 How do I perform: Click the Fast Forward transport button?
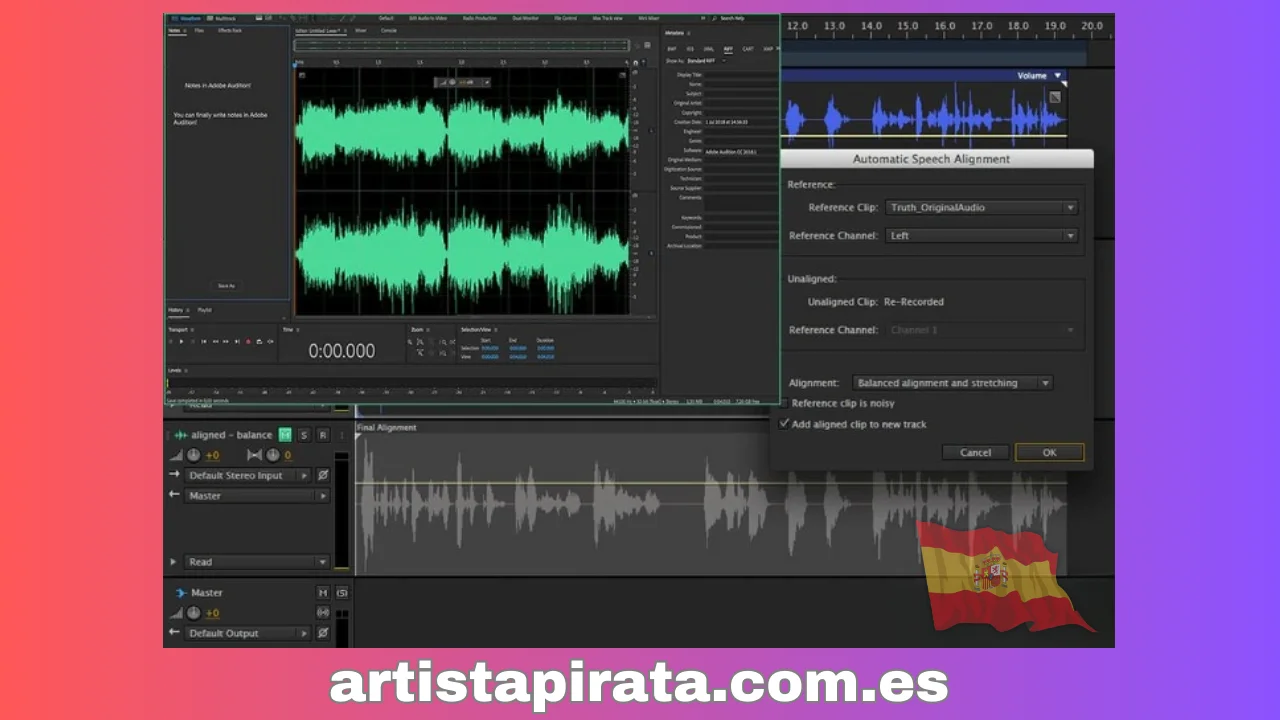pyautogui.click(x=226, y=341)
